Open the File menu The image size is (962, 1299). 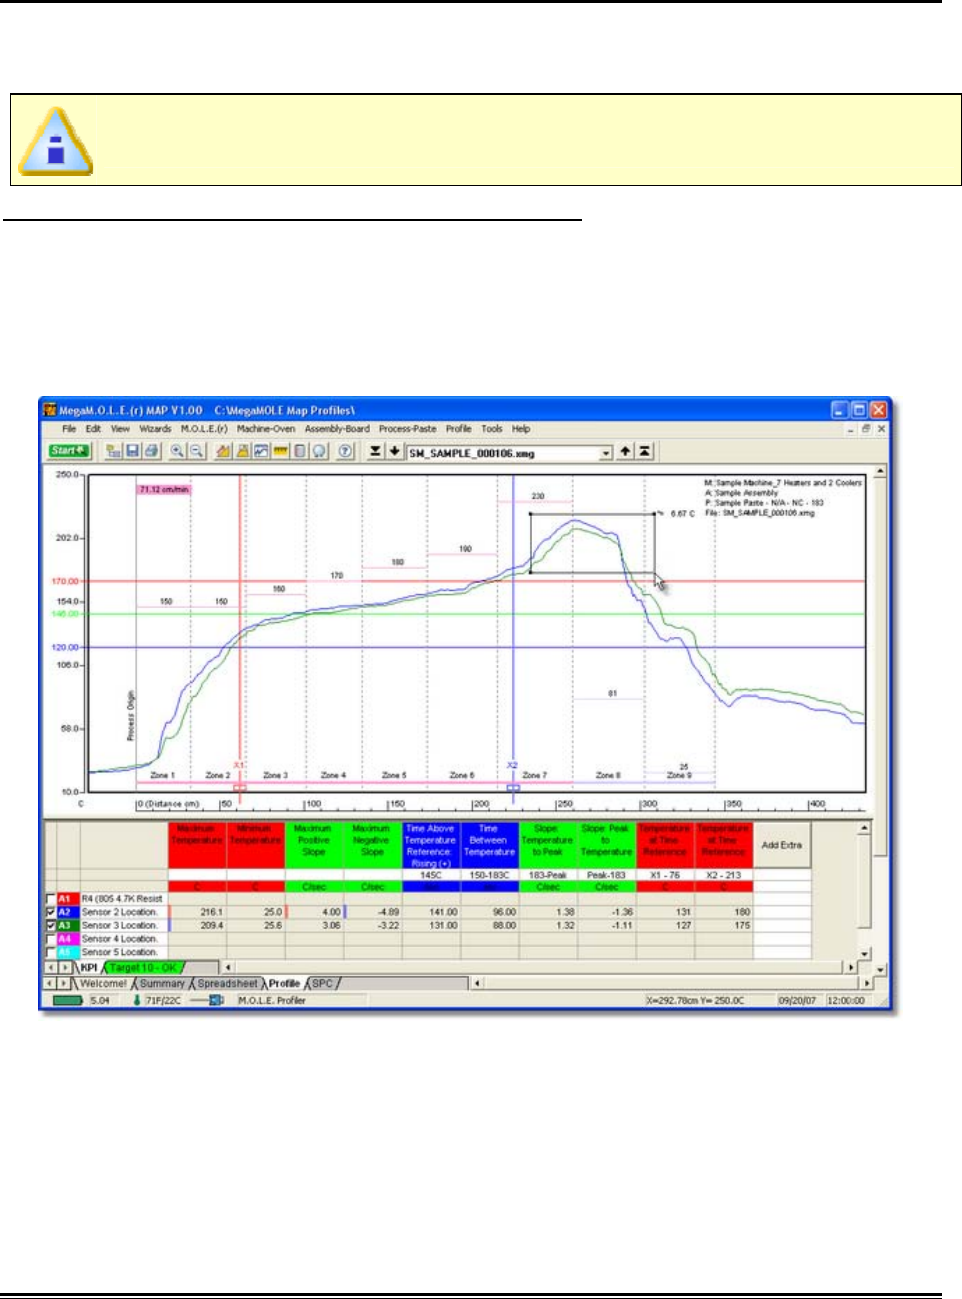point(69,428)
